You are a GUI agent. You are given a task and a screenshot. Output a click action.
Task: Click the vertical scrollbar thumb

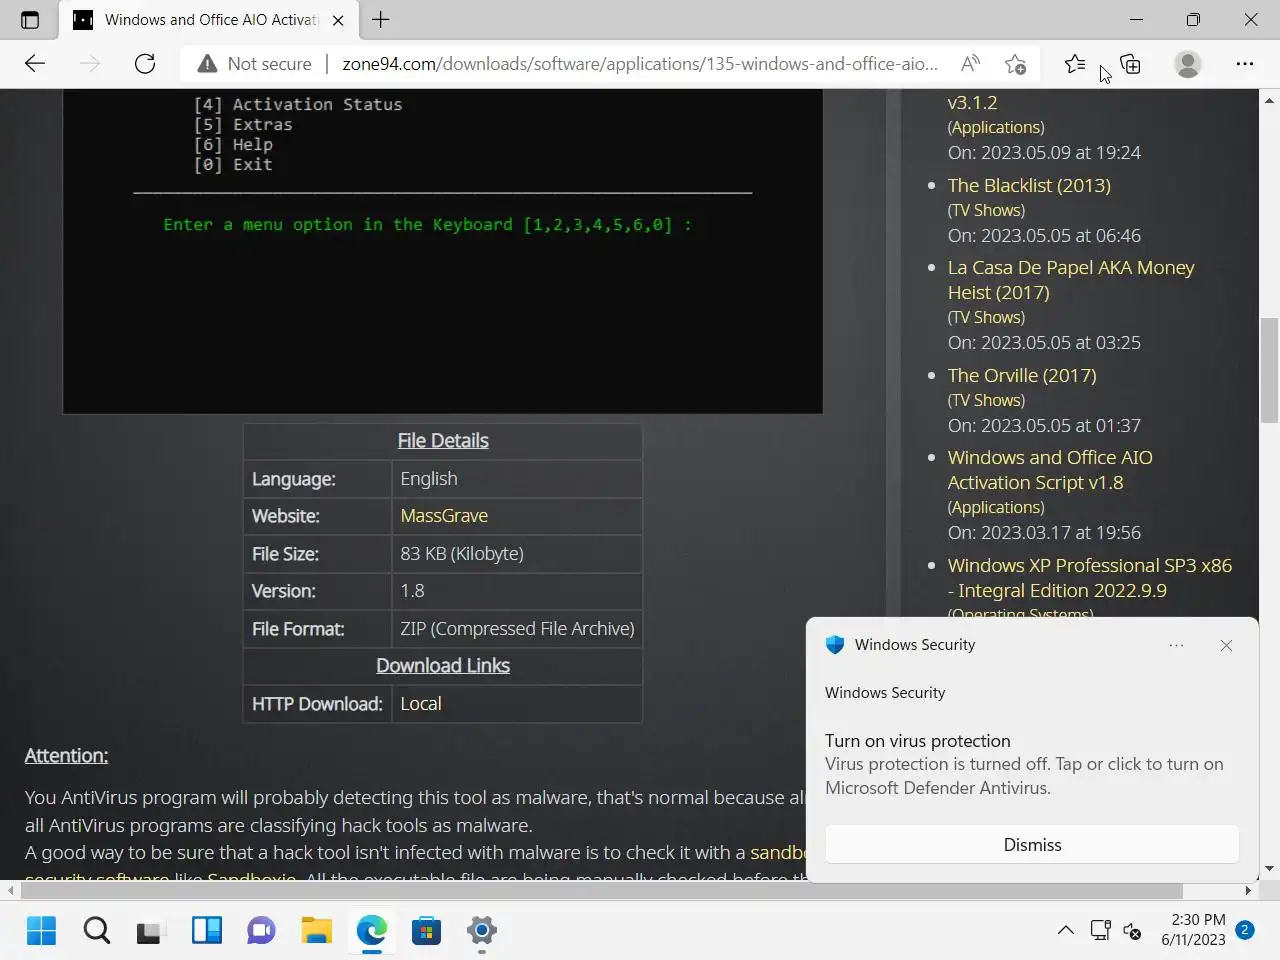[x=1269, y=370]
